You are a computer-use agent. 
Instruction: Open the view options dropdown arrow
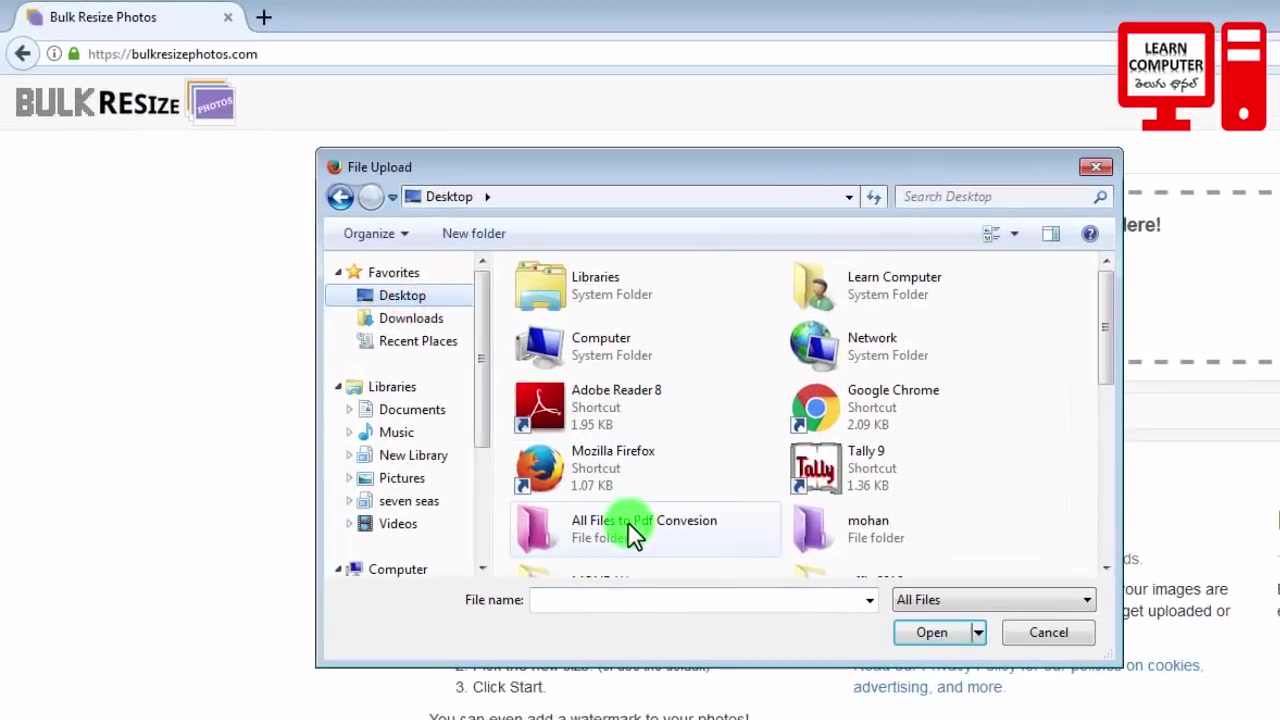(1014, 233)
